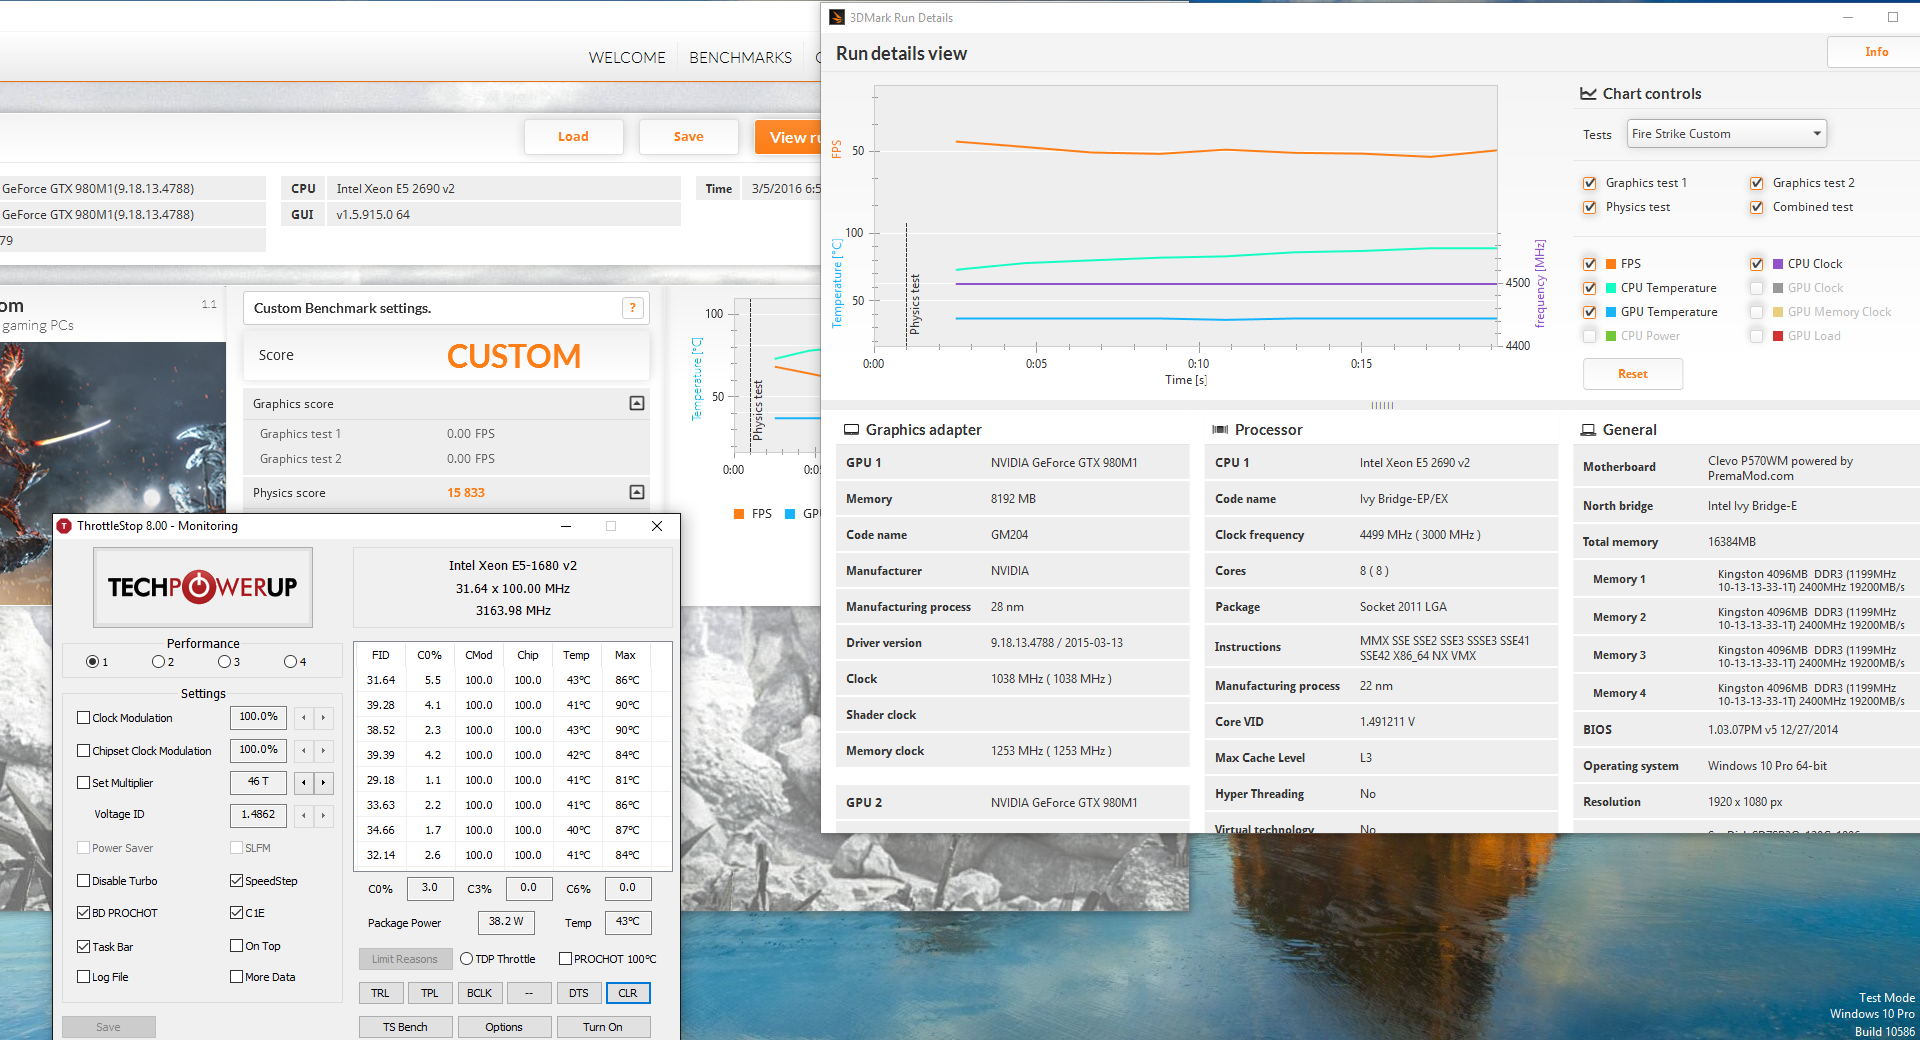Click the Save button in 3DMark
1920x1040 pixels.
688,137
